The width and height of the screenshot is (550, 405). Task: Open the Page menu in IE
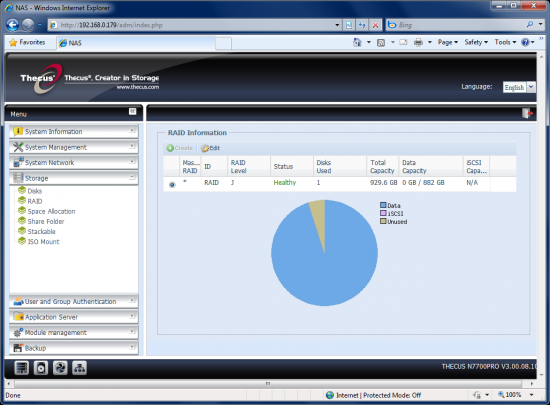coord(448,42)
